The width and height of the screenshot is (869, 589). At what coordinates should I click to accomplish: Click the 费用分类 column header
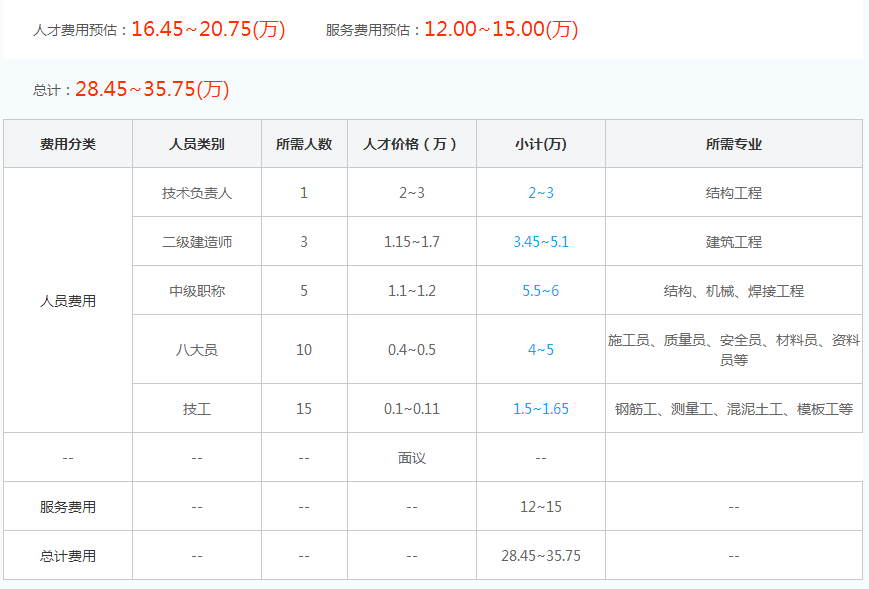click(68, 144)
